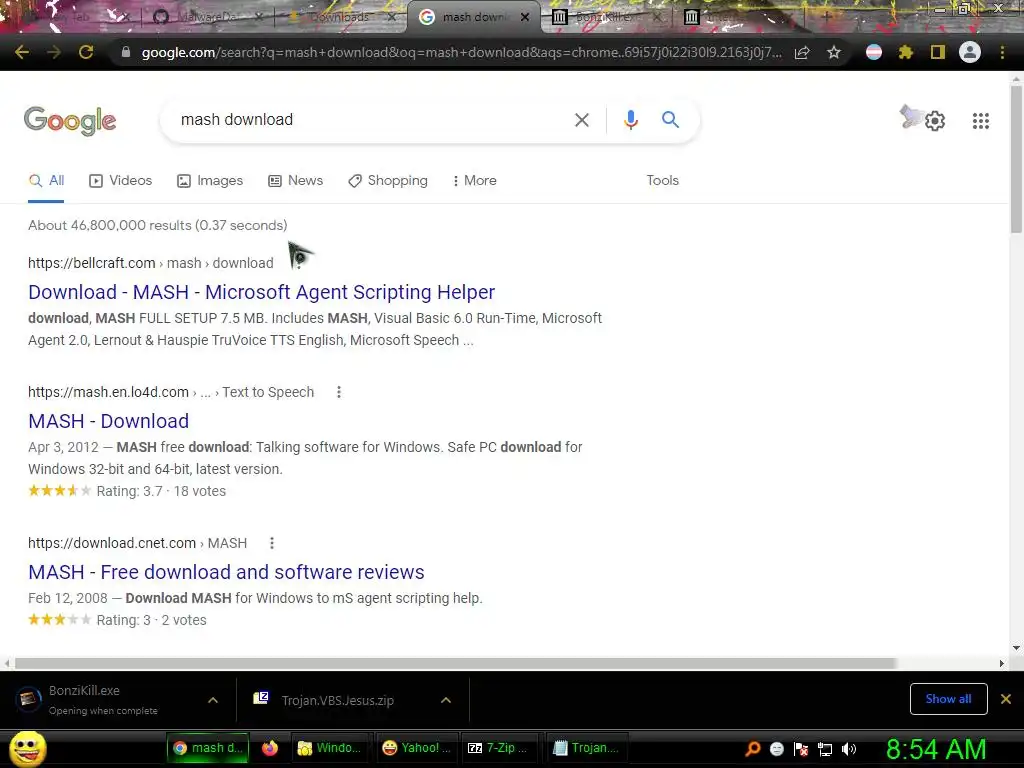Open the Google apps grid
Image resolution: width=1024 pixels, height=768 pixels.
click(x=980, y=121)
